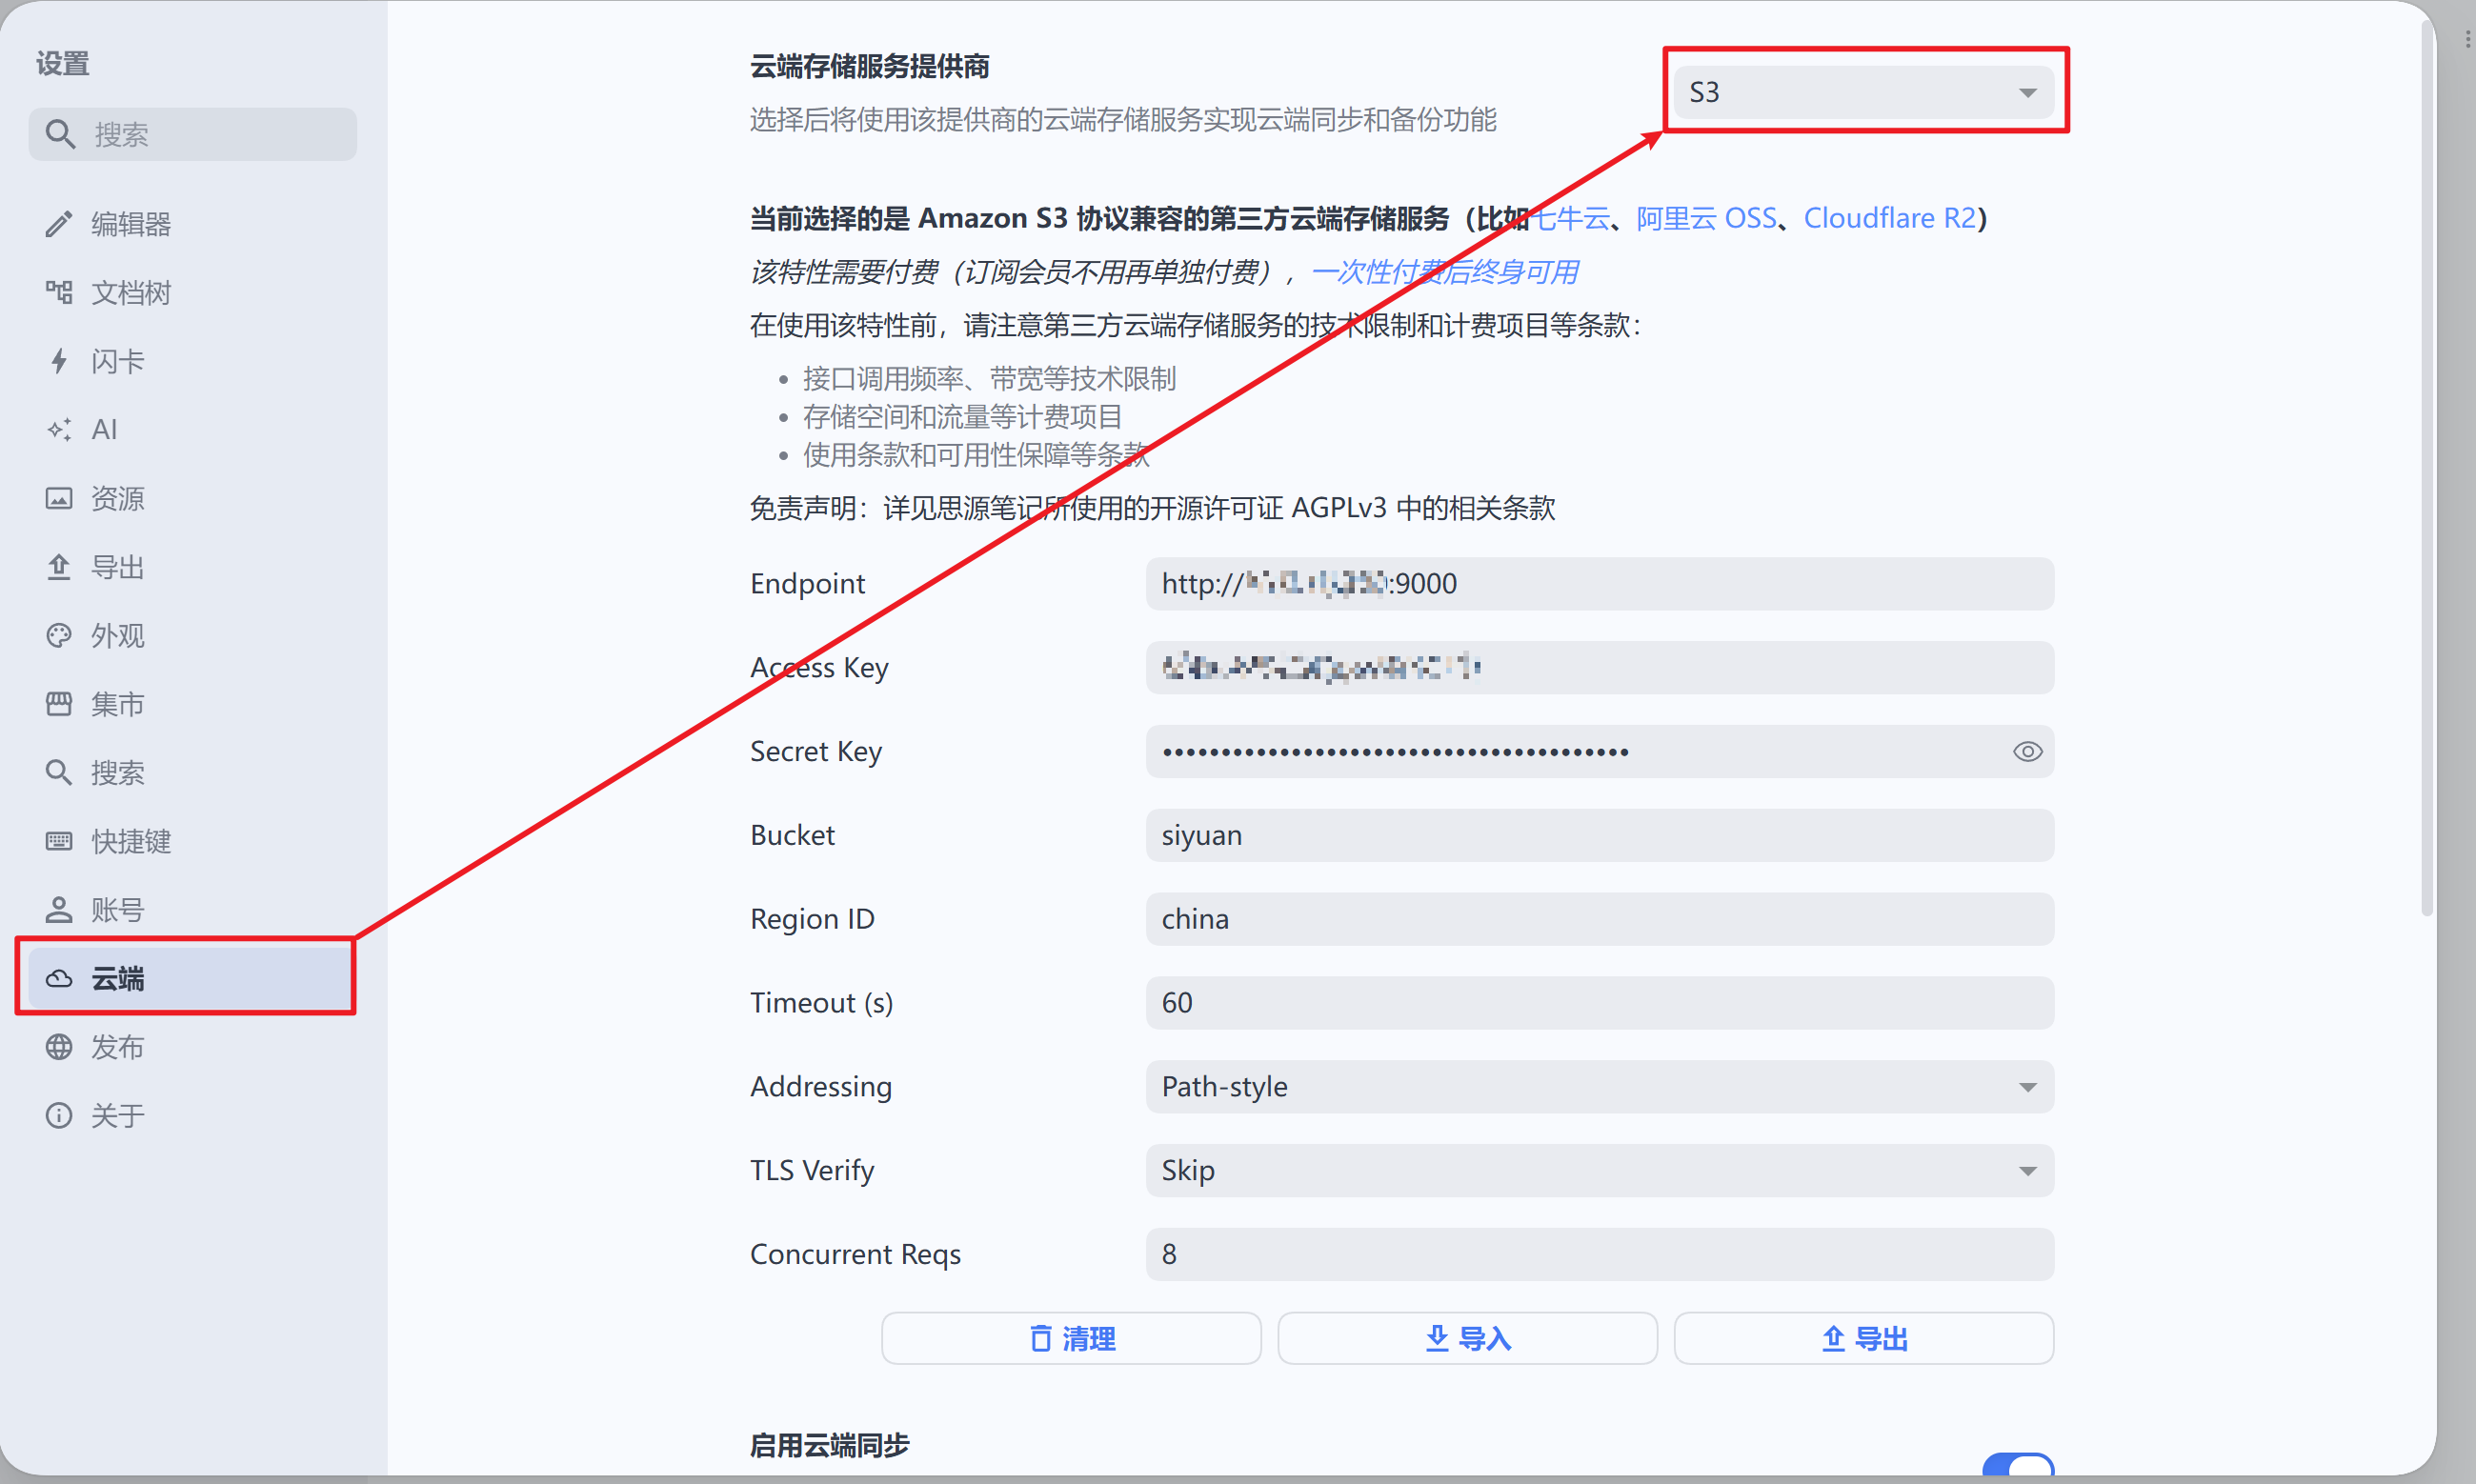This screenshot has width=2476, height=1484.
Task: Open the TLS Verify Skip dropdown
Action: click(x=1599, y=1170)
